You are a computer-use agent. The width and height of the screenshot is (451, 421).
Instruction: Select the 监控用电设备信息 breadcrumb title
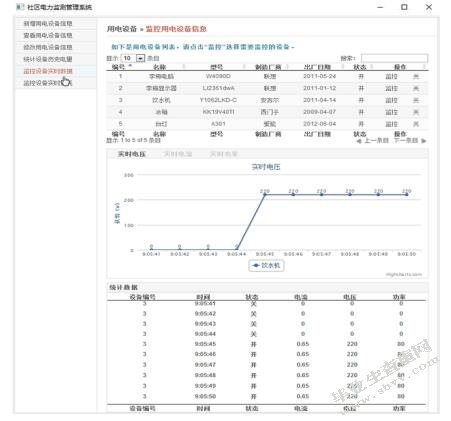(176, 29)
